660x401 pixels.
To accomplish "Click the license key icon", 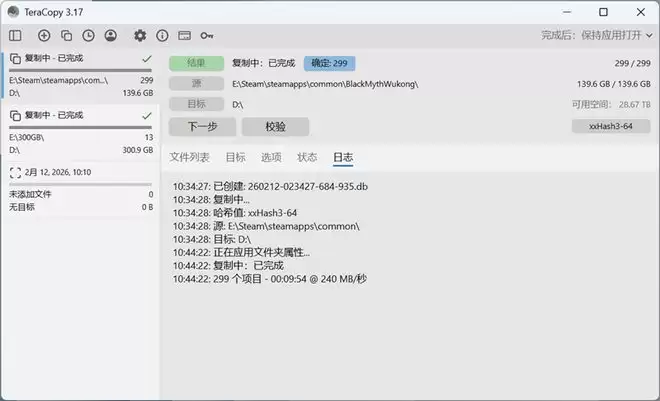I will point(207,35).
